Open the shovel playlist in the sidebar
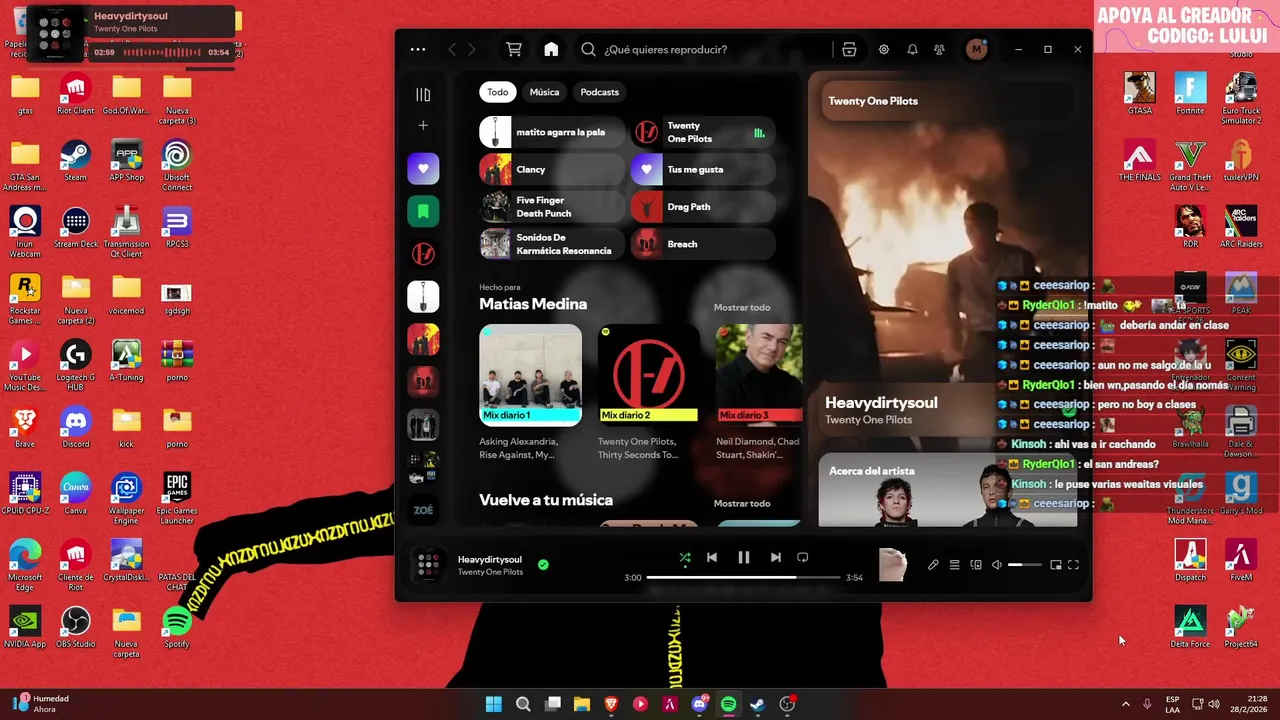Image resolution: width=1280 pixels, height=720 pixels. pyautogui.click(x=423, y=297)
